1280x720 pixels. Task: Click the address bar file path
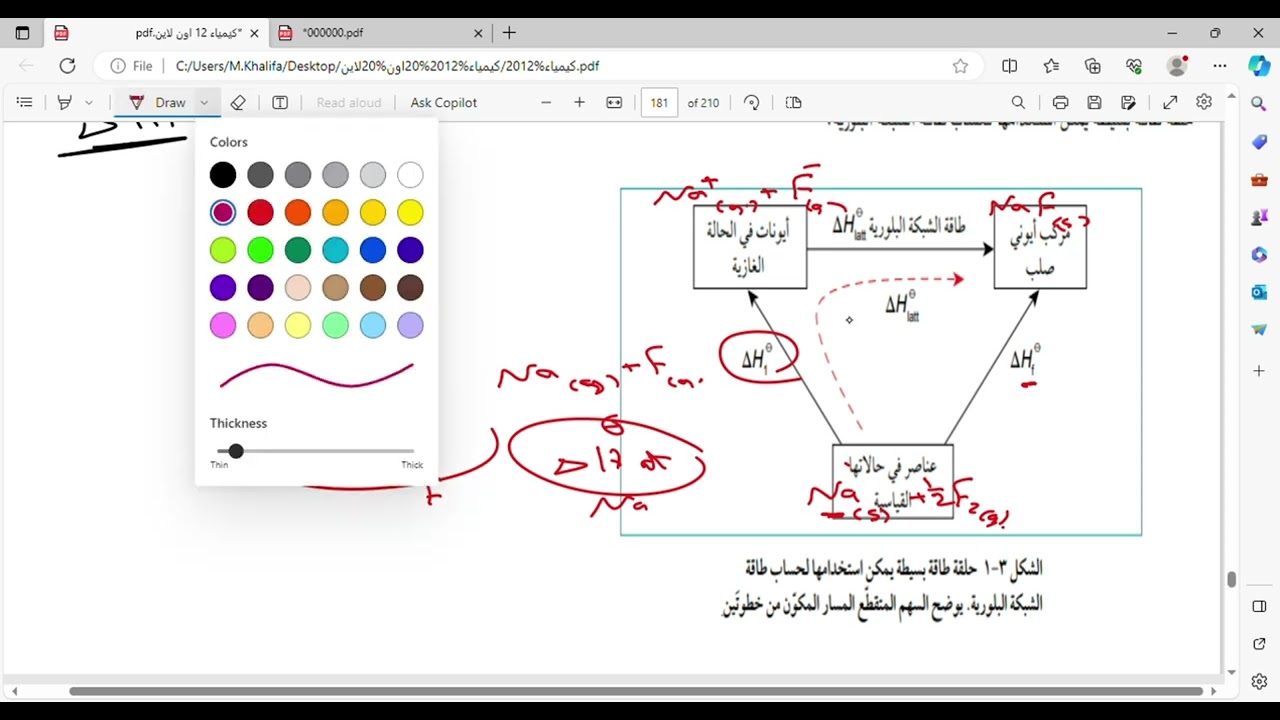[x=387, y=66]
